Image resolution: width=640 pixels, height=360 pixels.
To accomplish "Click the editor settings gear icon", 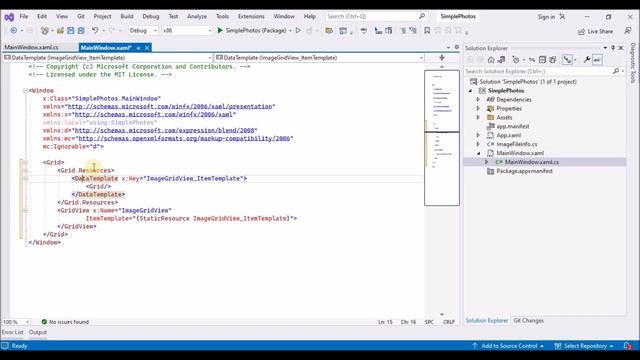I will coord(457,47).
